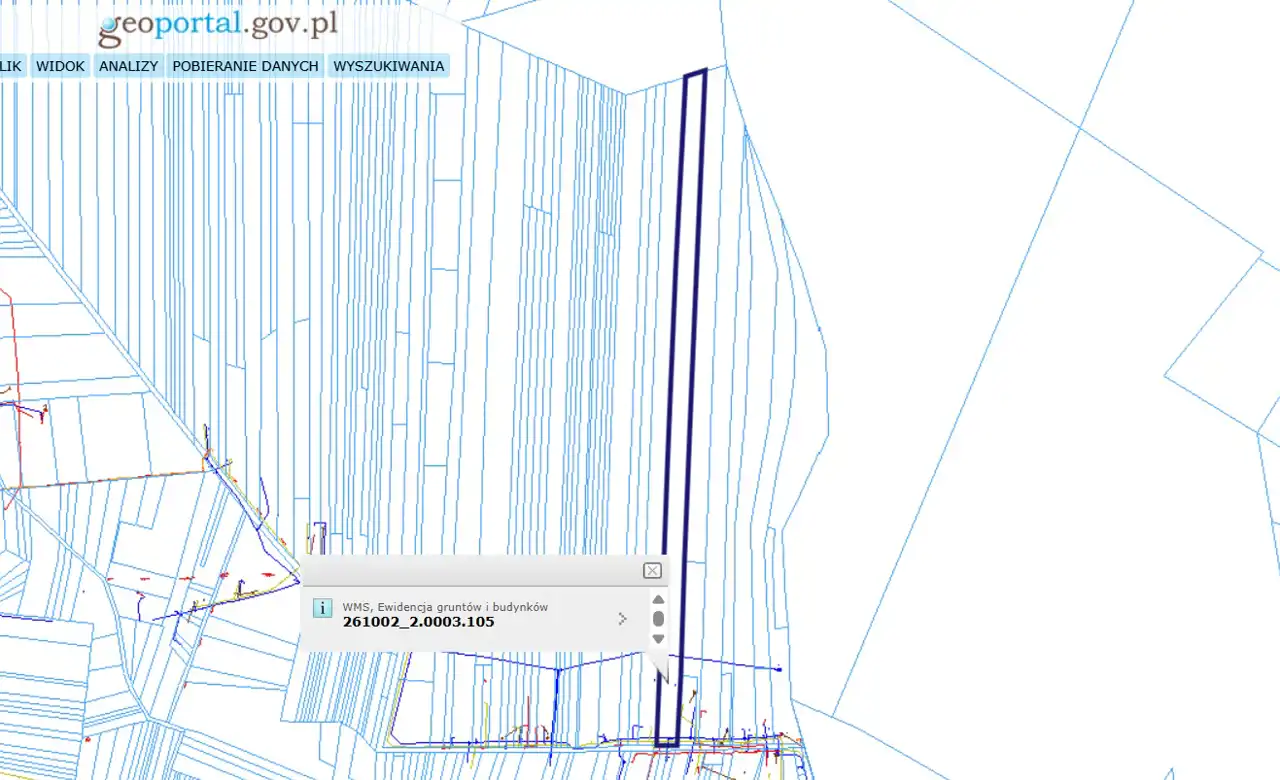
Task: Click the popup scrollbar thumb
Action: pyautogui.click(x=658, y=619)
